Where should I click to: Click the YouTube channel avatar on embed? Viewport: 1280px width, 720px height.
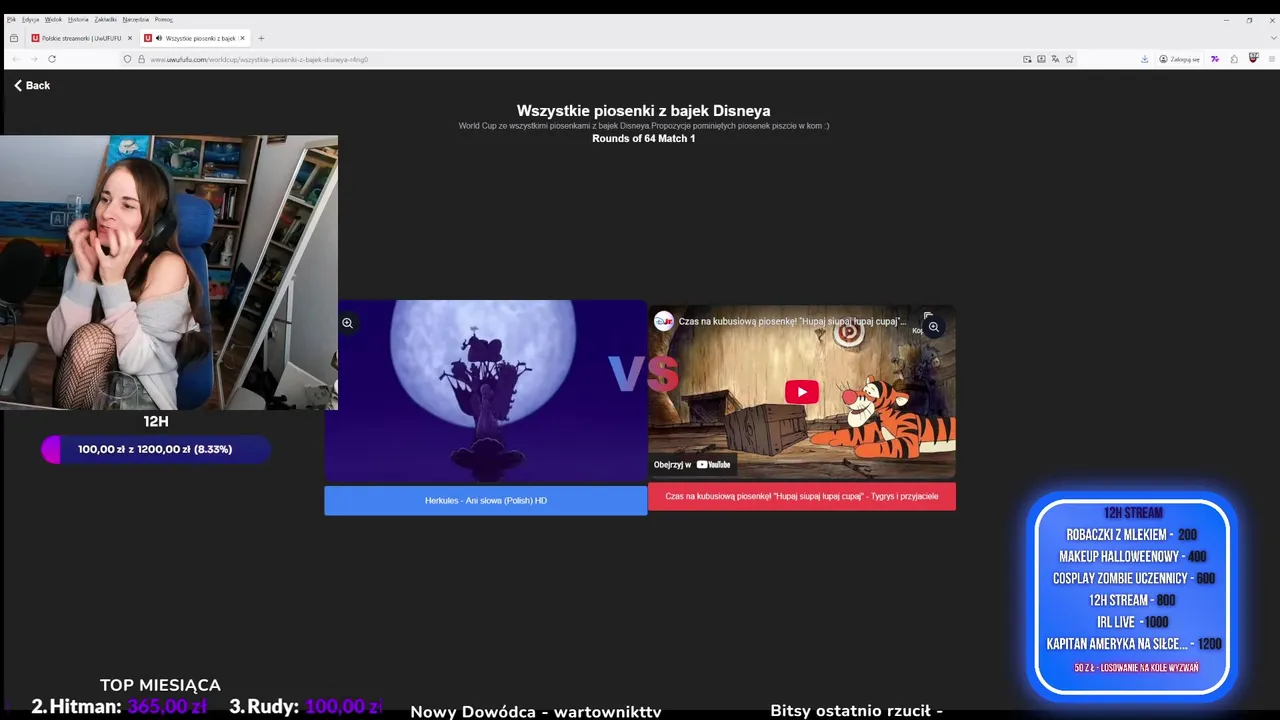pos(664,321)
